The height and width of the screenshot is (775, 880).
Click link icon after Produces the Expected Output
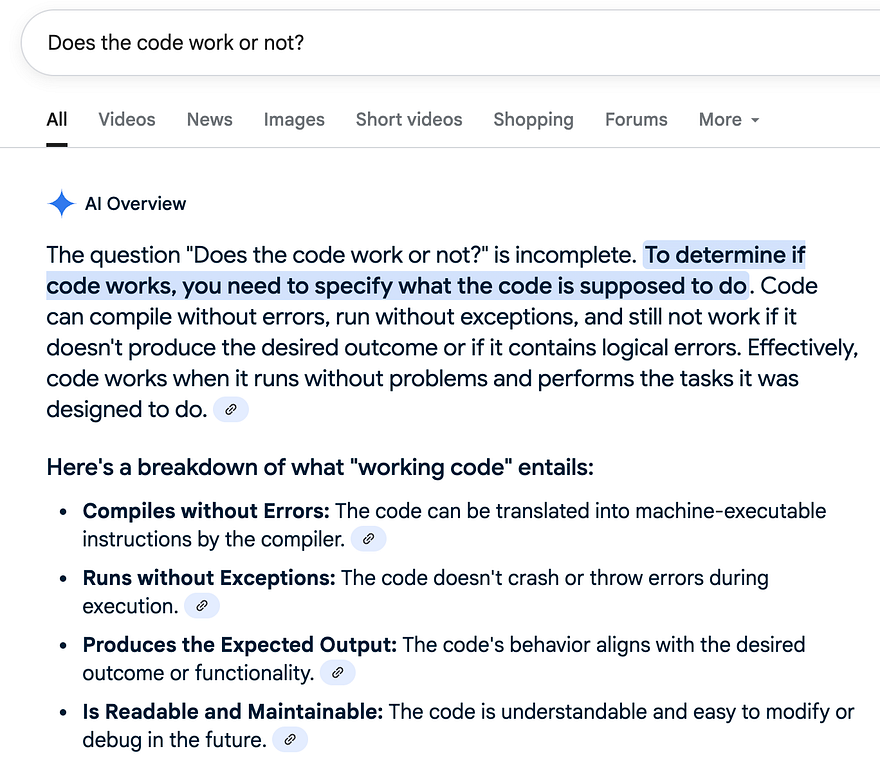337,673
